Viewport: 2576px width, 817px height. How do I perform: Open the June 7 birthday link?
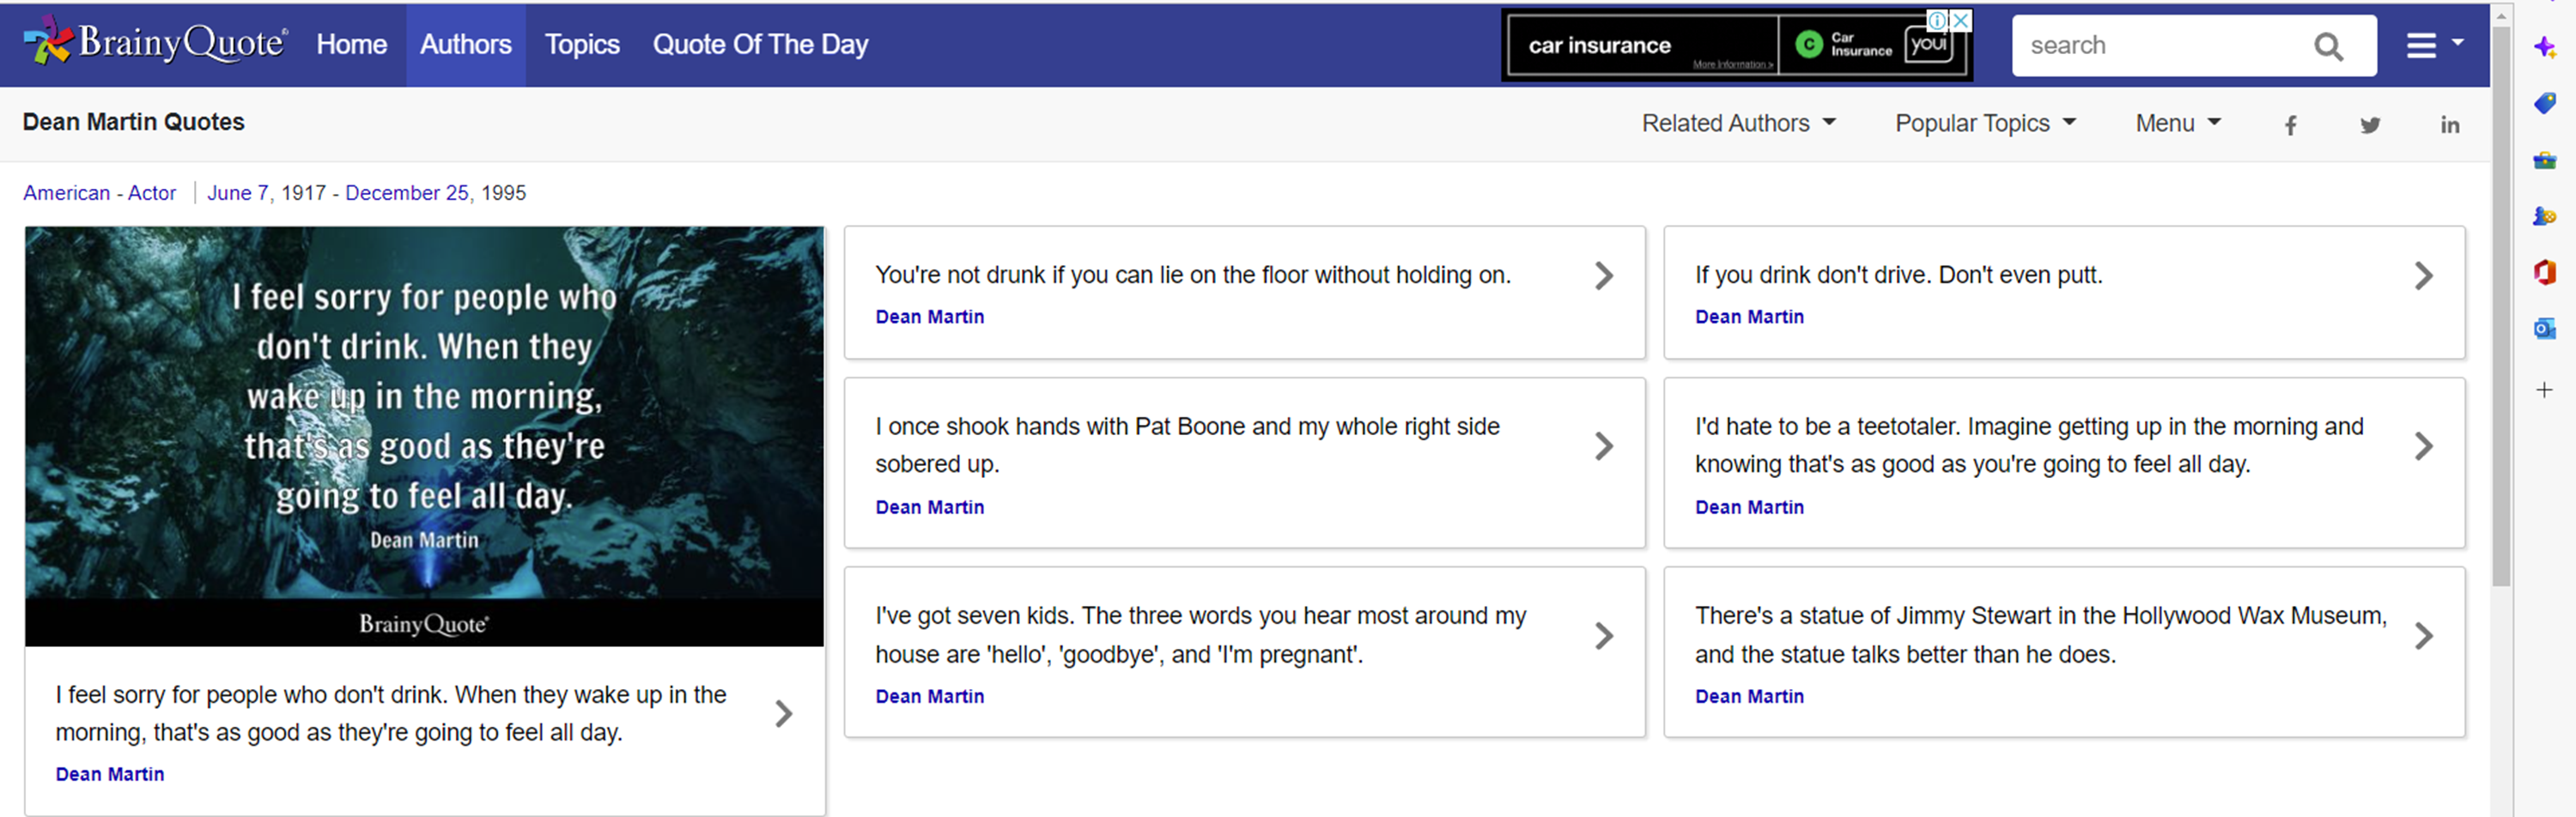tap(237, 193)
